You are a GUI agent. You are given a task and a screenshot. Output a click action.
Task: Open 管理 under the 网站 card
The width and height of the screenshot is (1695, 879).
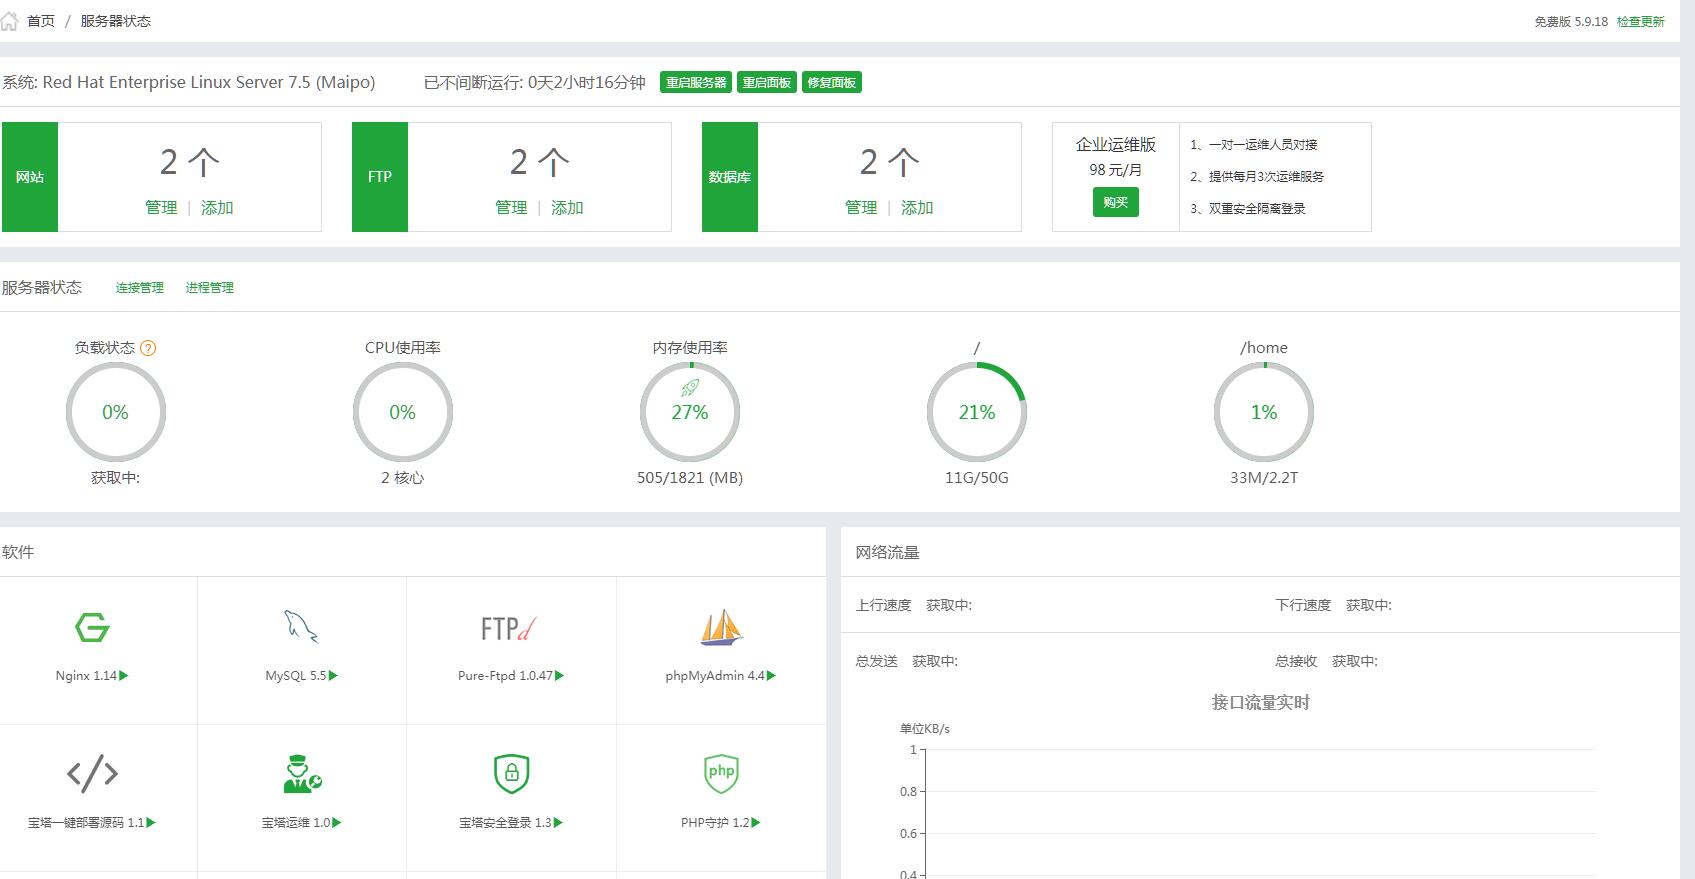tap(161, 207)
